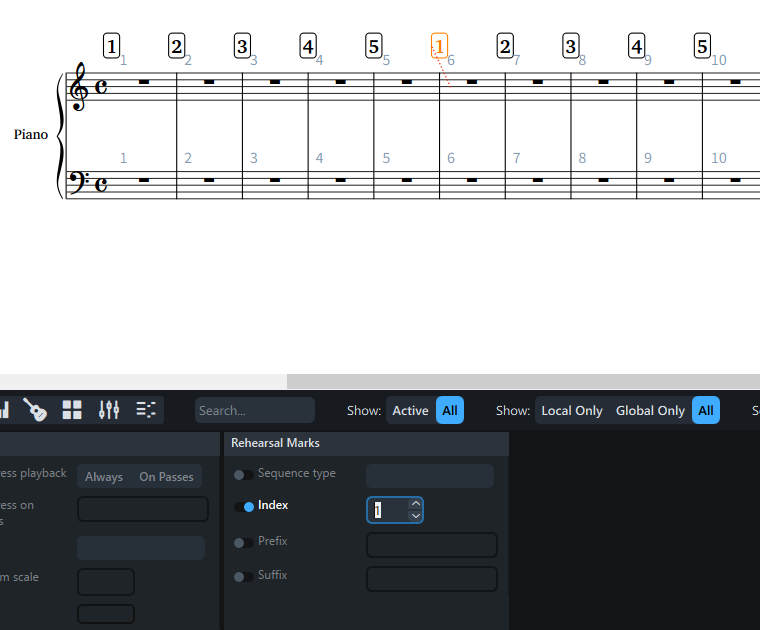This screenshot has height=630, width=760.
Task: Select All next to Active filter
Action: pos(450,410)
